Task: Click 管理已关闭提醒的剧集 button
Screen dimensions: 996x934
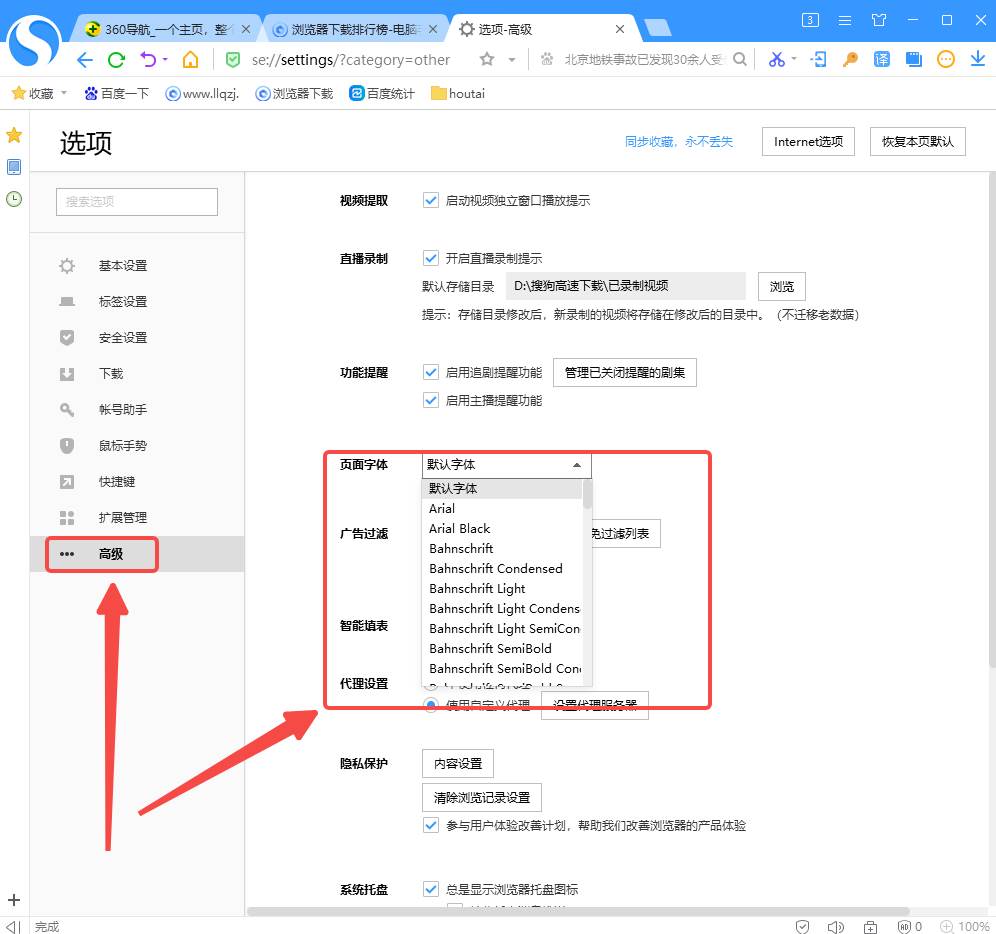Action: pyautogui.click(x=624, y=372)
